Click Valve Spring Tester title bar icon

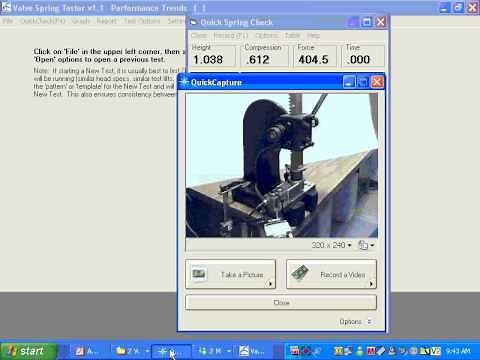tap(6, 7)
